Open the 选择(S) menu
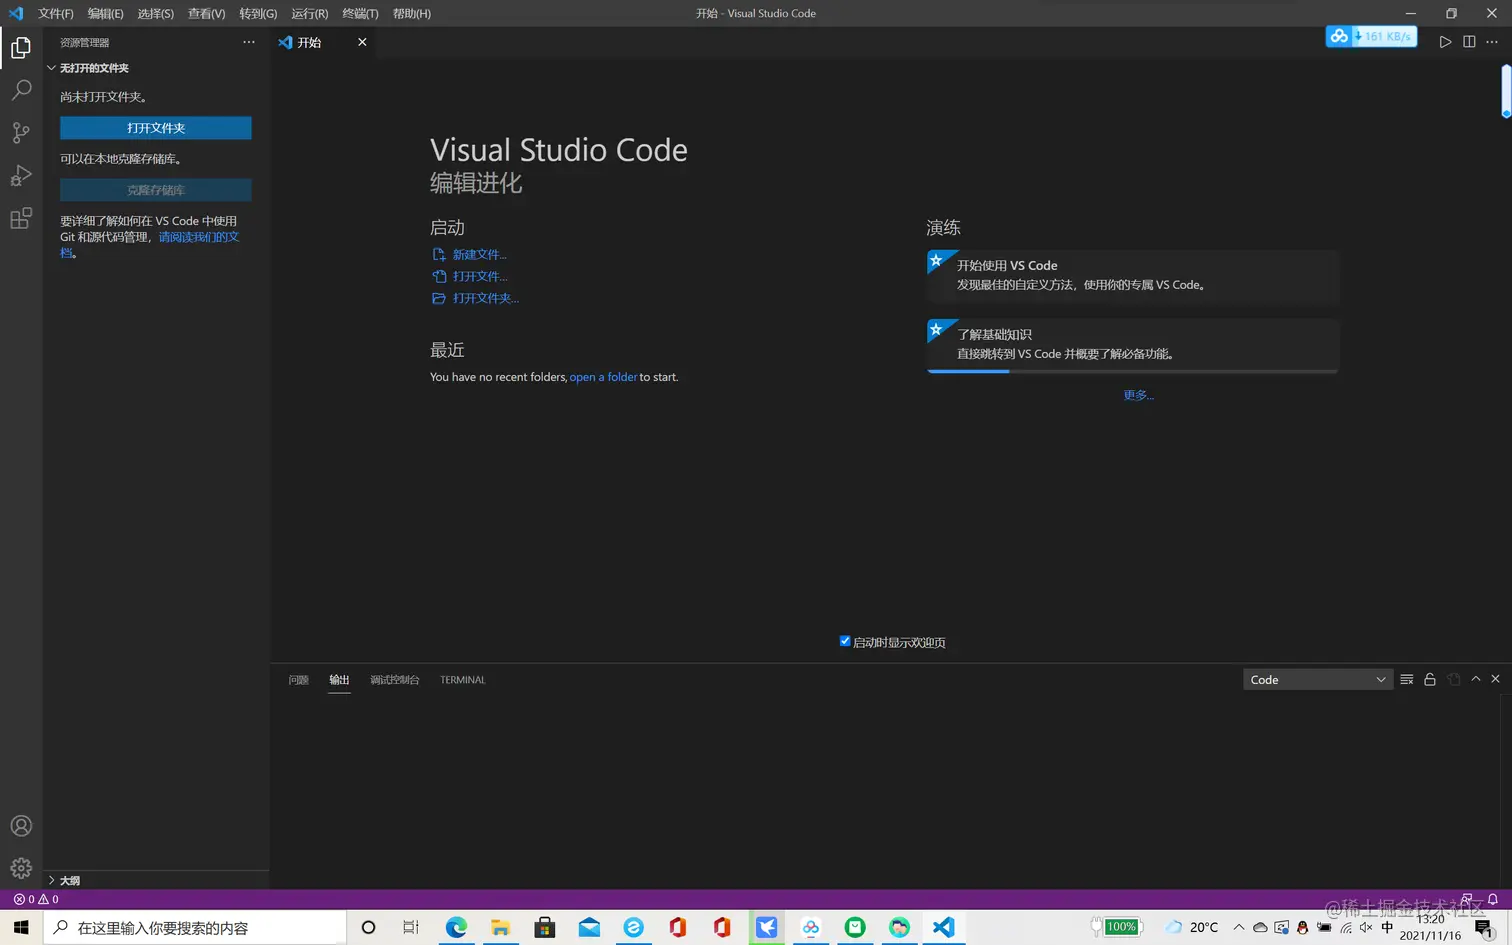Image resolution: width=1512 pixels, height=945 pixels. coord(155,13)
